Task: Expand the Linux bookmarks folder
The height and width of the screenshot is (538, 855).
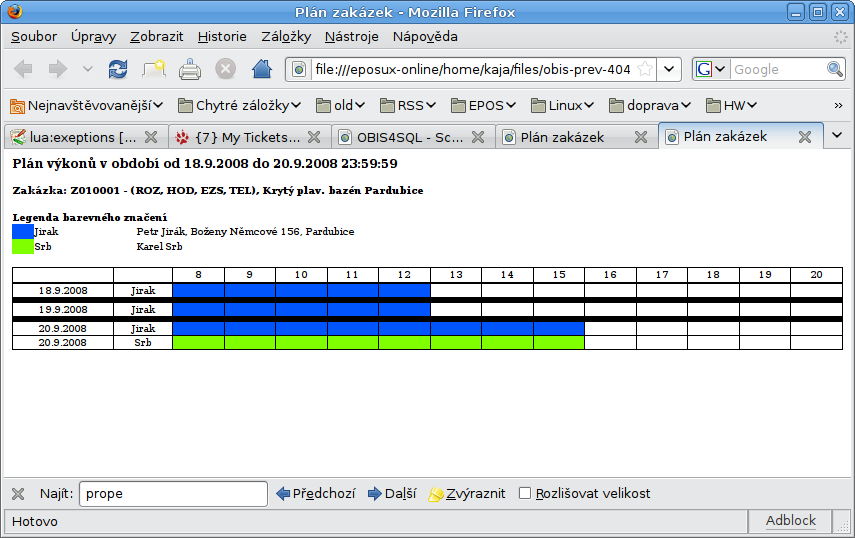Action: coord(562,105)
